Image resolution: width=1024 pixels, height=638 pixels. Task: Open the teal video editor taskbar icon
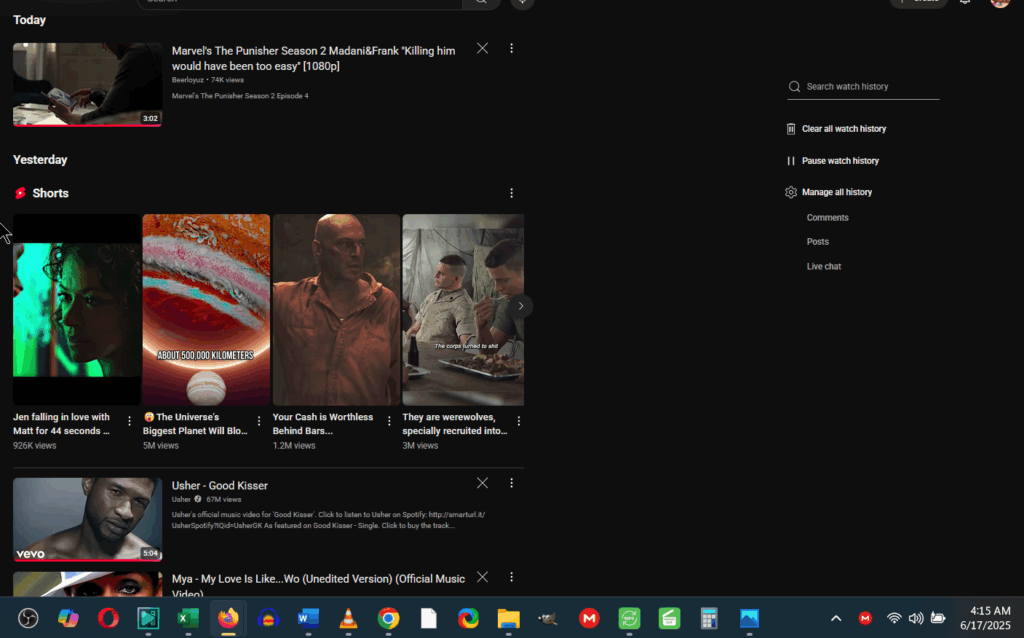(x=148, y=618)
